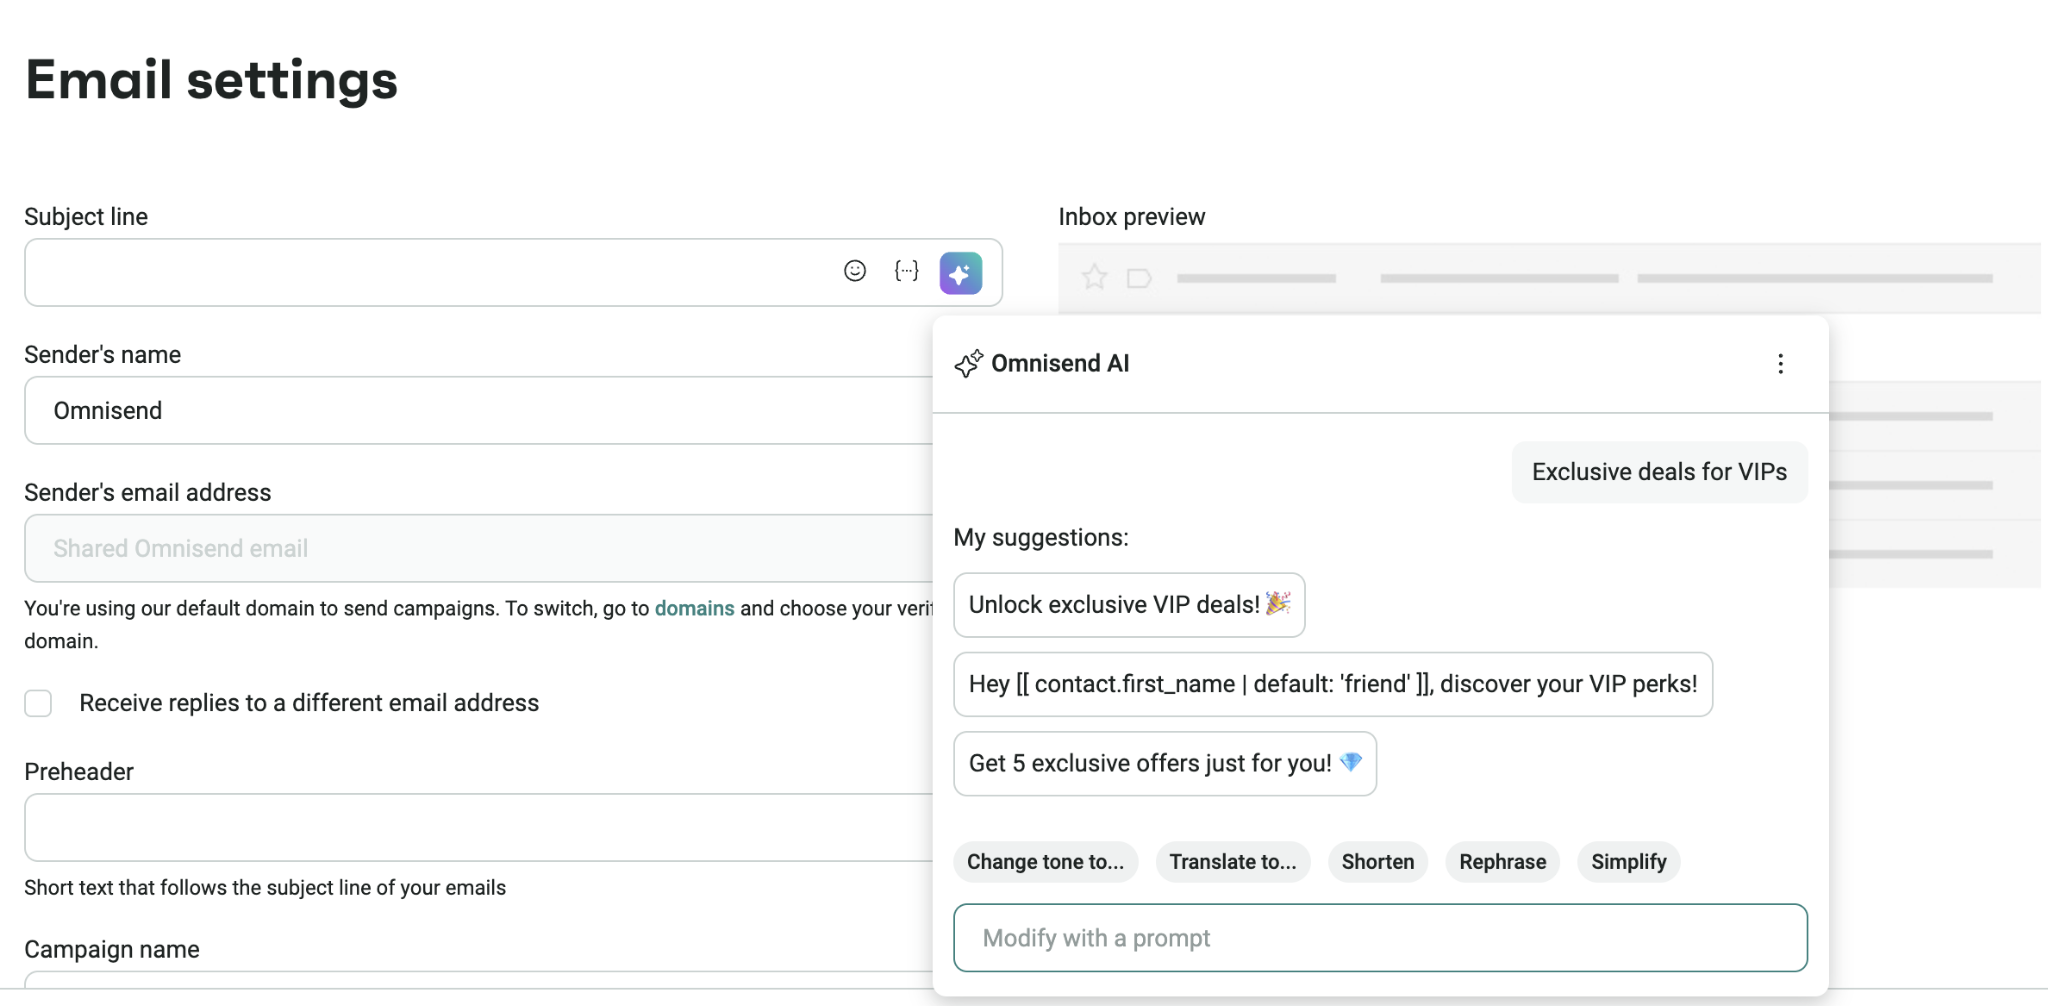Enable Receive replies to a different email address

38,703
